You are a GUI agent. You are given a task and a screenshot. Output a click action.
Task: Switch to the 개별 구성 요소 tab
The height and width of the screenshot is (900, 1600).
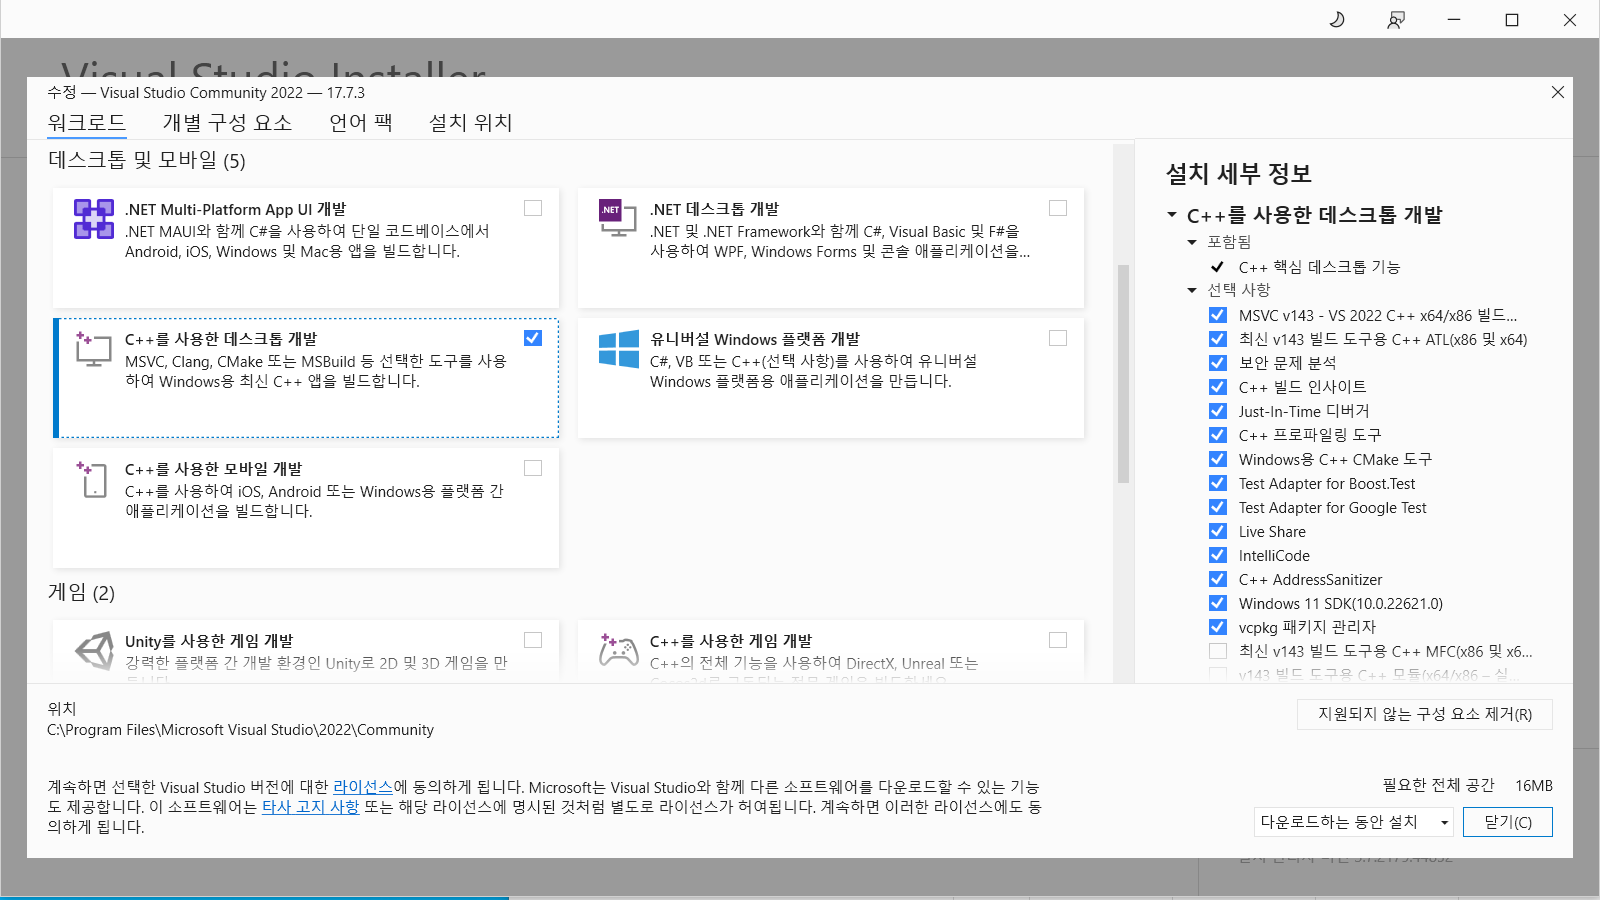(227, 123)
